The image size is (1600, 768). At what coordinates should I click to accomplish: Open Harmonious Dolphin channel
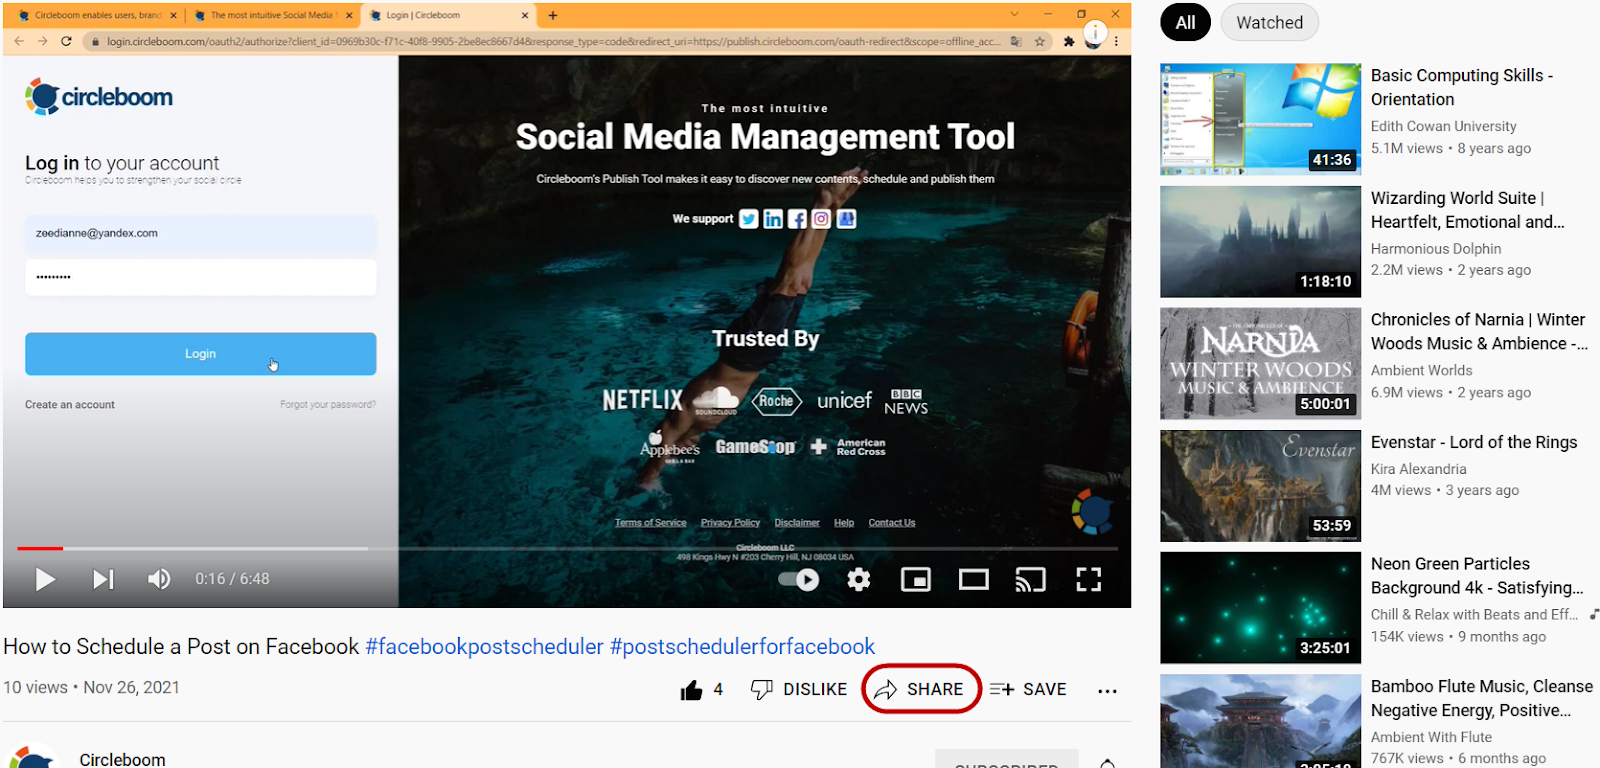click(1436, 249)
